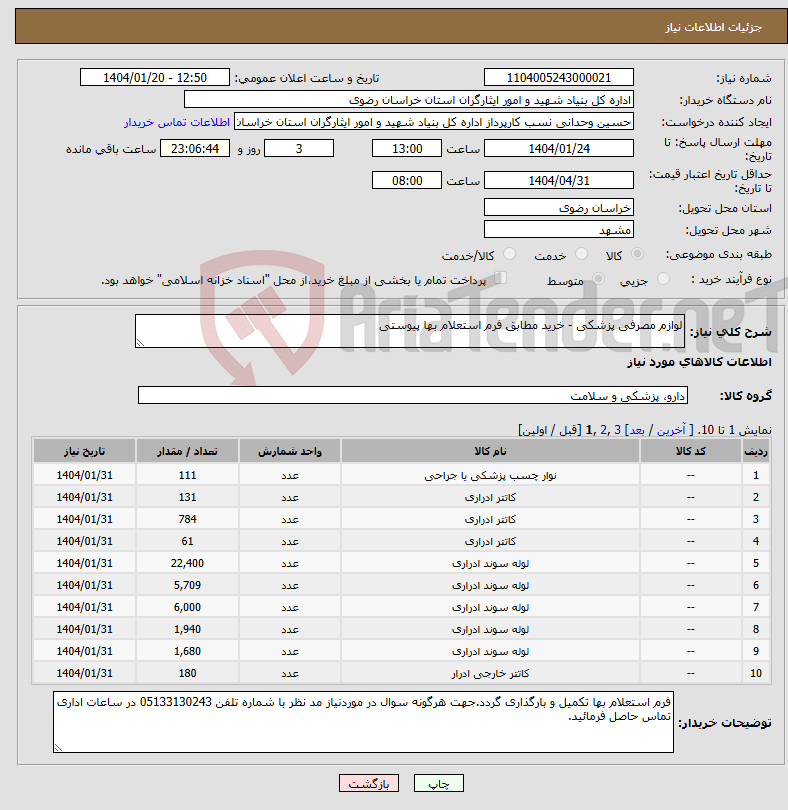Click the price validity date 1404/04/31

(559, 181)
